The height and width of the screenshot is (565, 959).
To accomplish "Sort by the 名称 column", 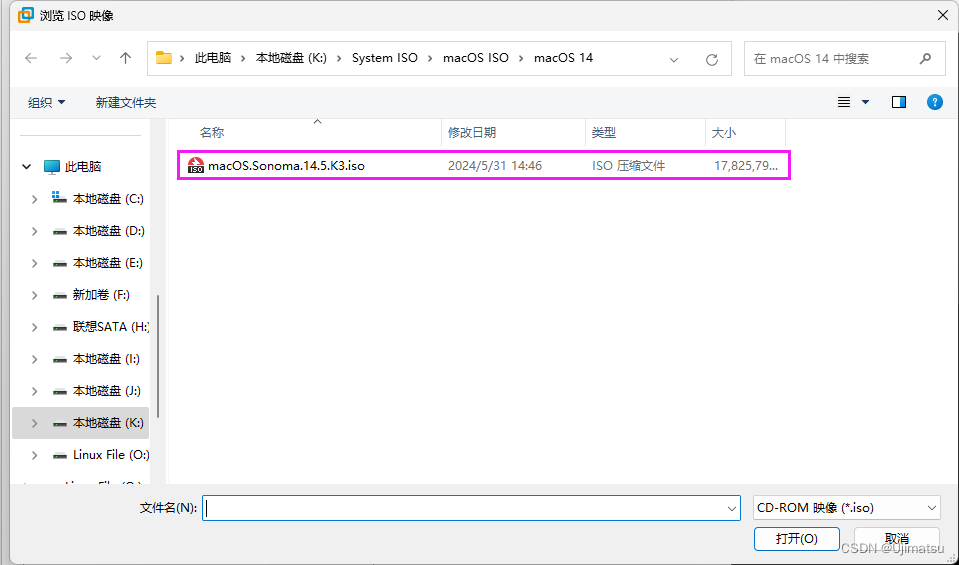I will [x=212, y=133].
